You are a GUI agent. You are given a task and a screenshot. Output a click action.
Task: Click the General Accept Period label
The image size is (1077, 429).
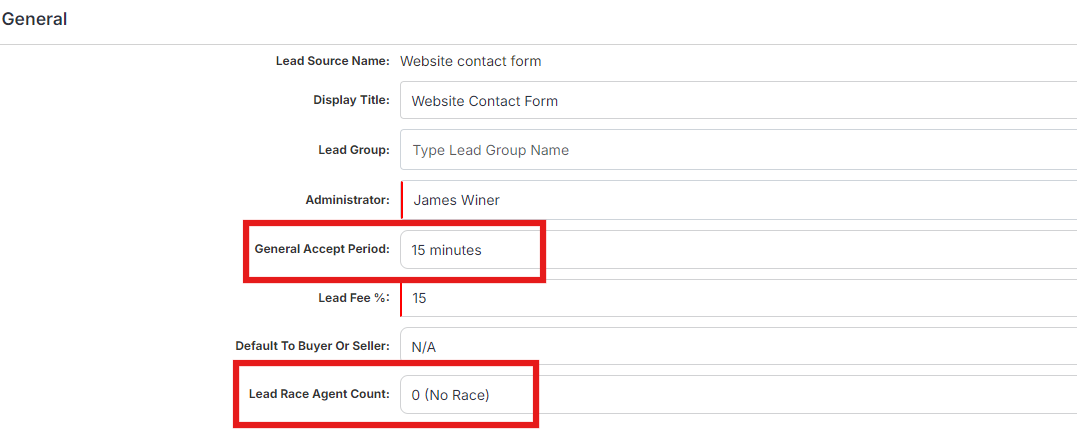click(322, 249)
